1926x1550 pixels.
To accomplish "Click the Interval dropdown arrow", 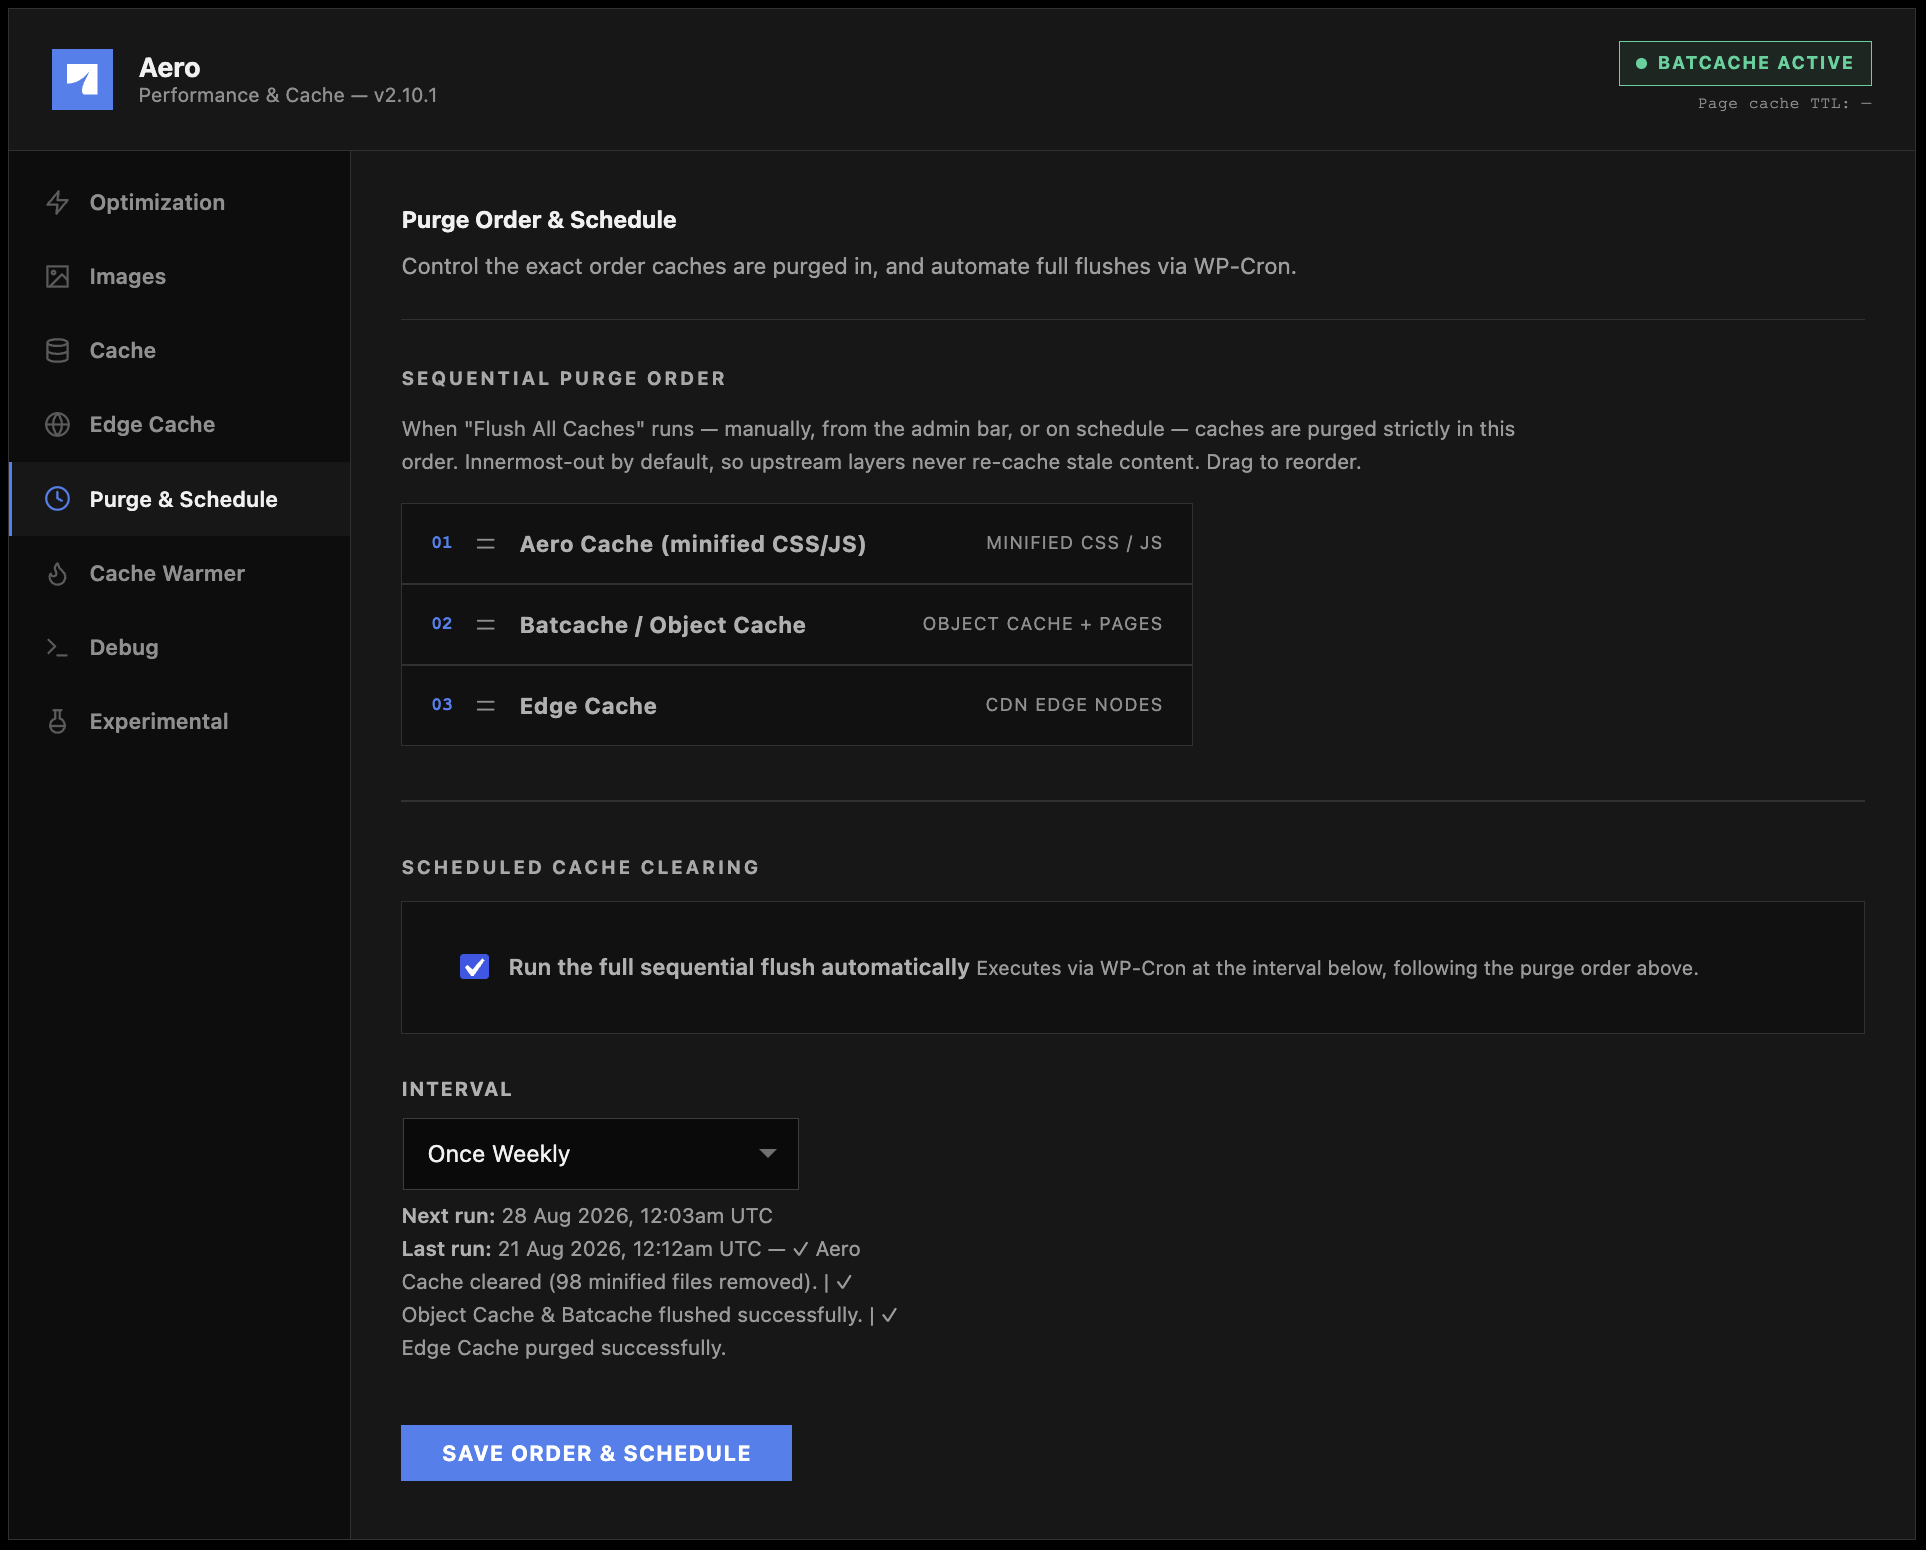I will coord(768,1154).
